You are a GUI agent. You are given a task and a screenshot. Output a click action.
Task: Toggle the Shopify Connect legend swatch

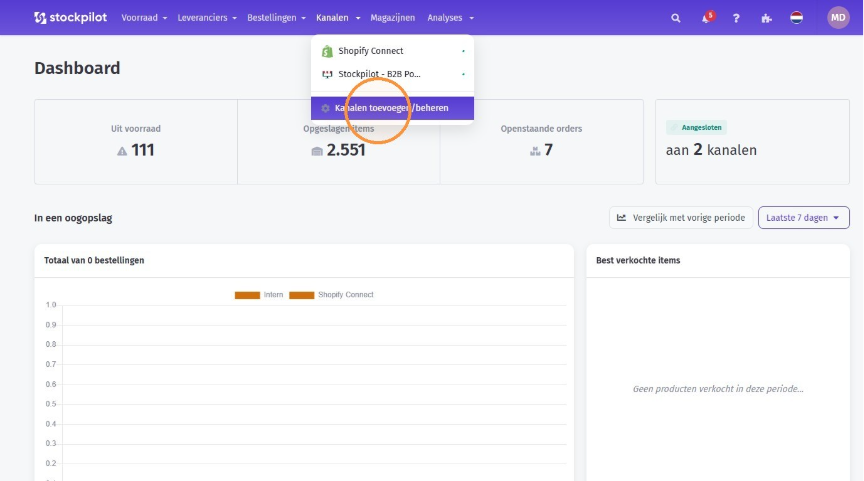[301, 295]
